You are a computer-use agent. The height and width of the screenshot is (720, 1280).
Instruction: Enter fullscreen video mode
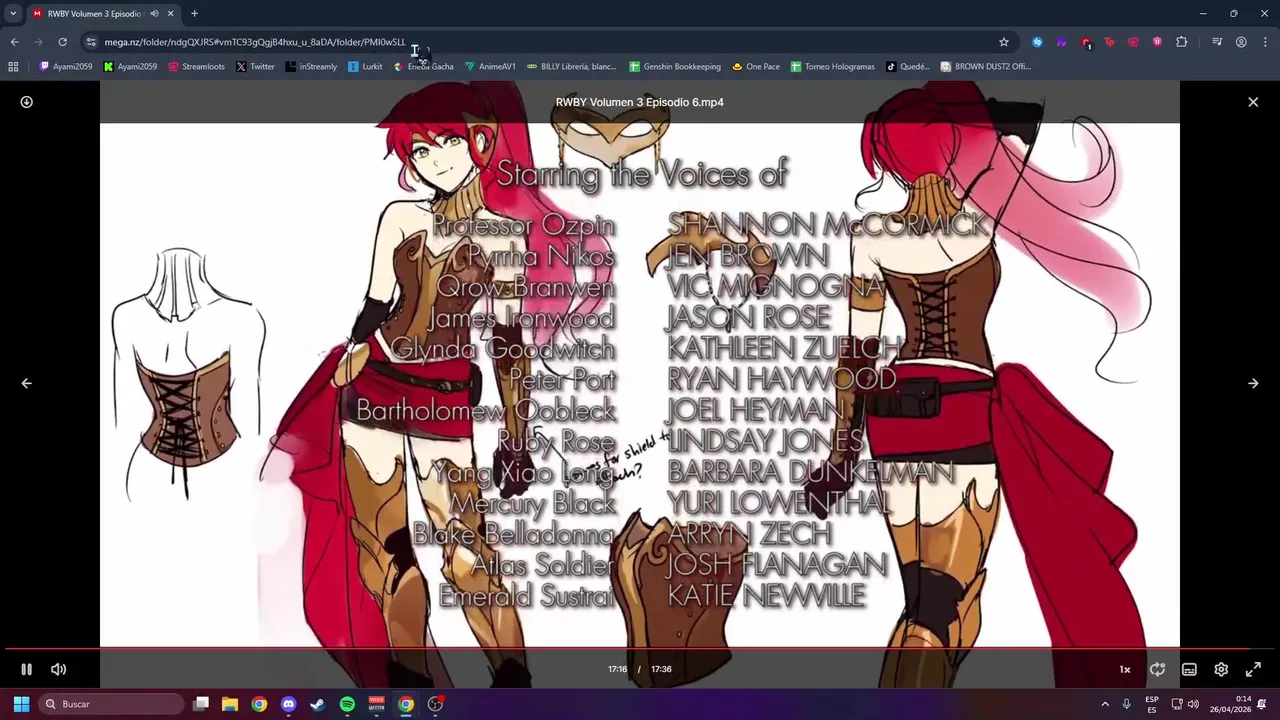1253,669
